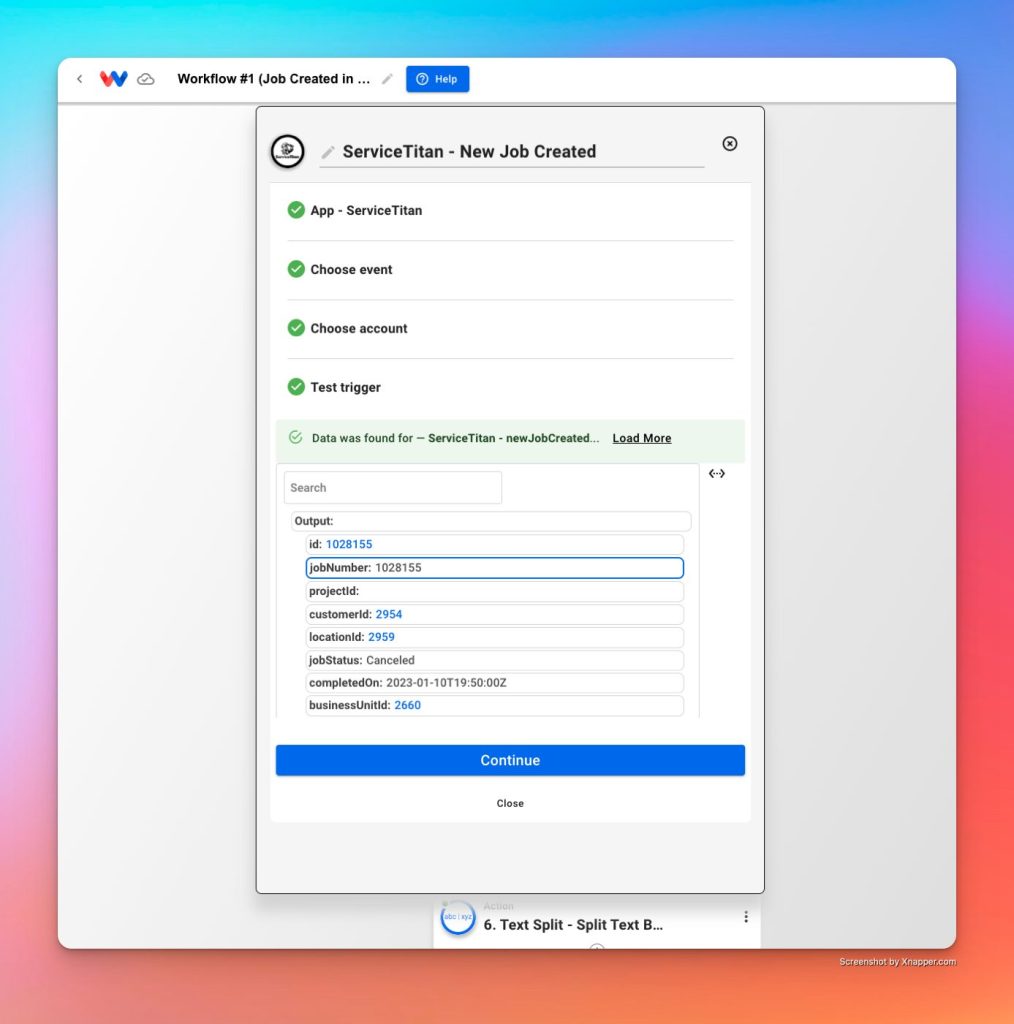This screenshot has height=1024, width=1014.
Task: Click the expand width arrows icon
Action: [717, 473]
